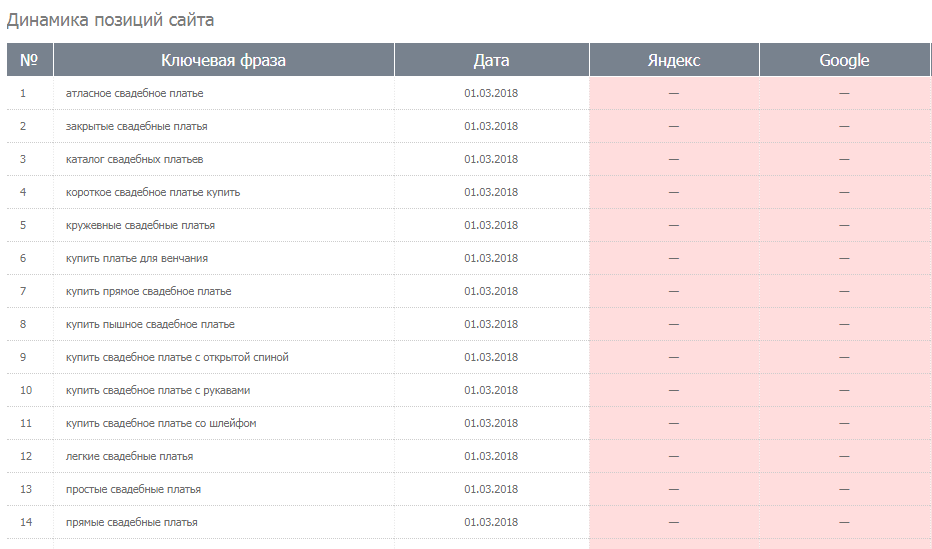The image size is (932, 549).
Task: Click the Google column header
Action: pos(845,60)
